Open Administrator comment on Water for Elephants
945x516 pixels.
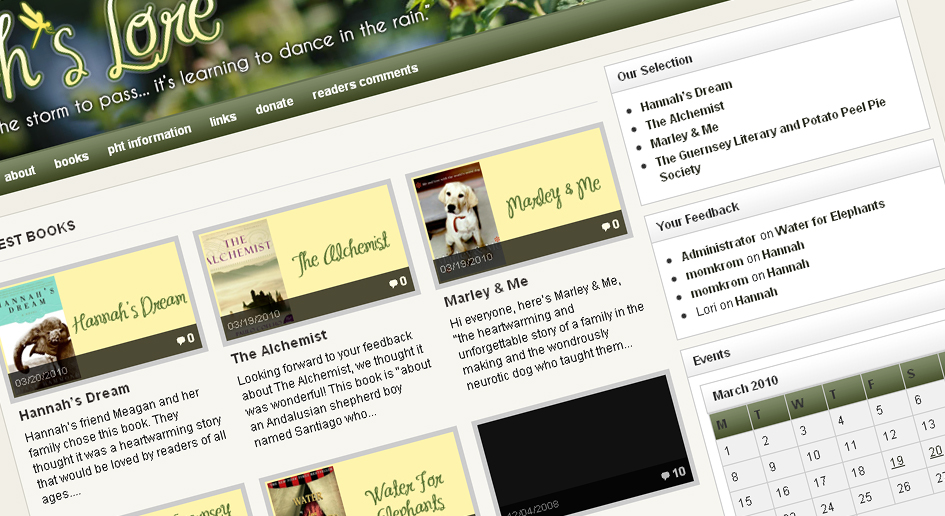(783, 230)
